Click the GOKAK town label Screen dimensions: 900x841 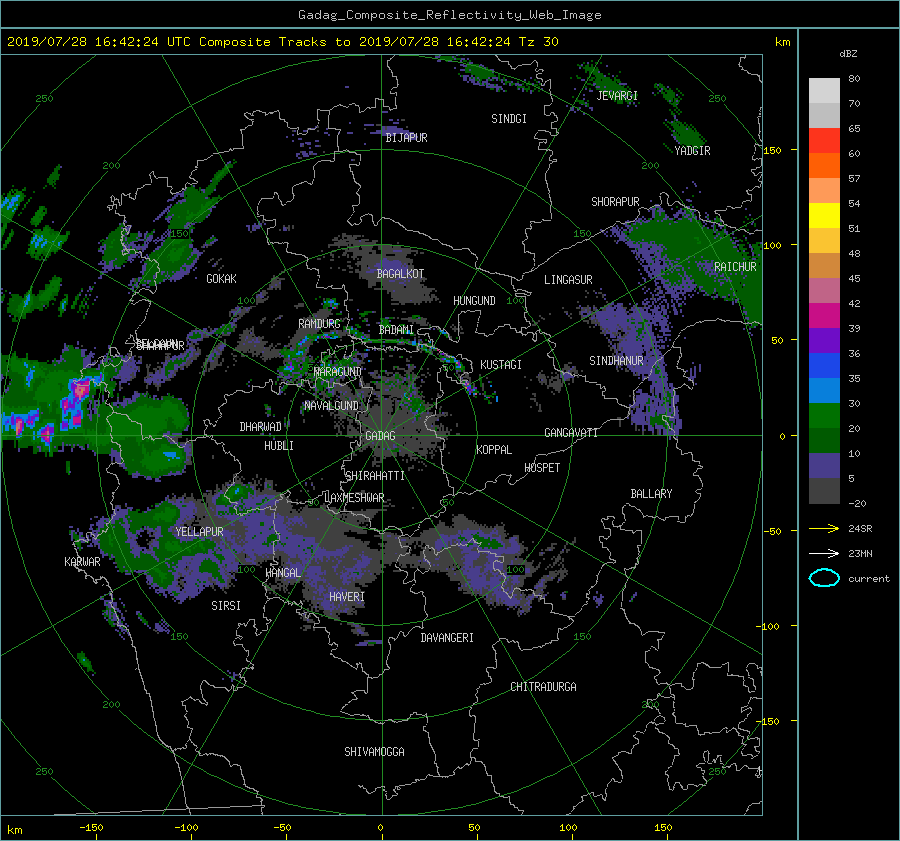pos(222,279)
